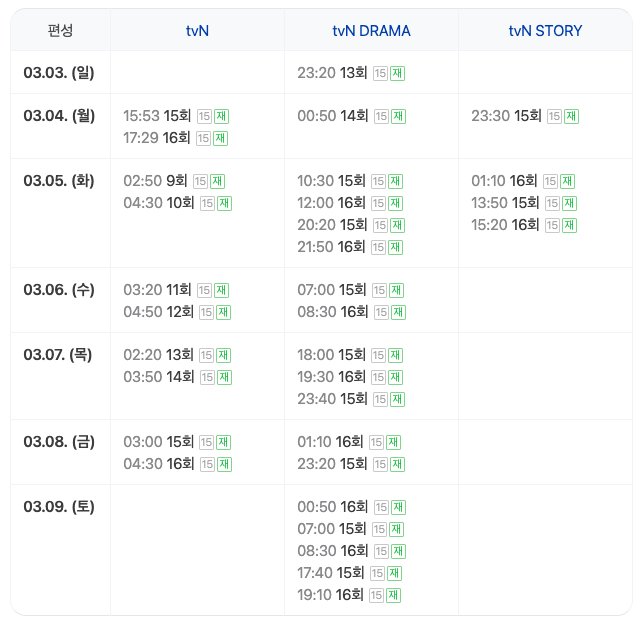Click the 15 age-rating badge beside 23:30 15회

(554, 117)
